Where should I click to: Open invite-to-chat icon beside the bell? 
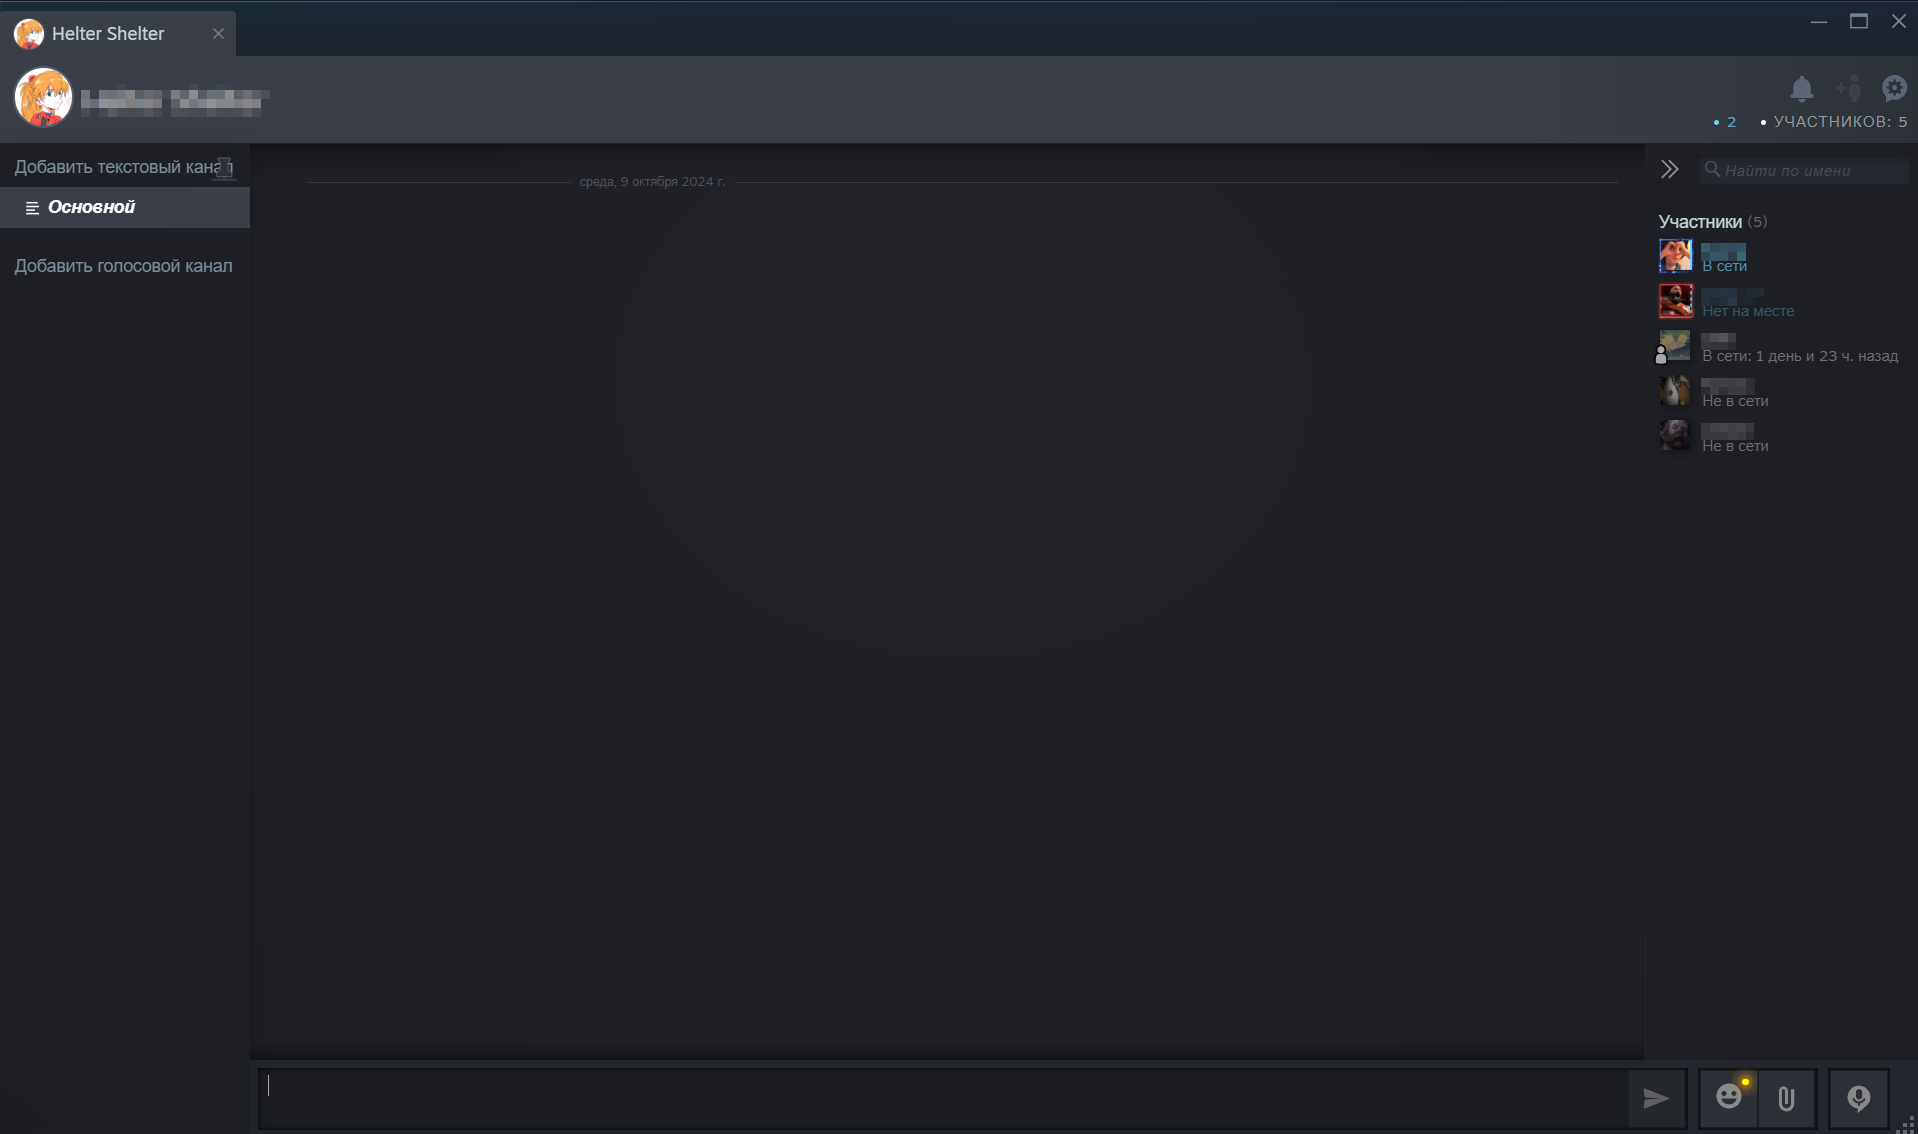[x=1849, y=89]
